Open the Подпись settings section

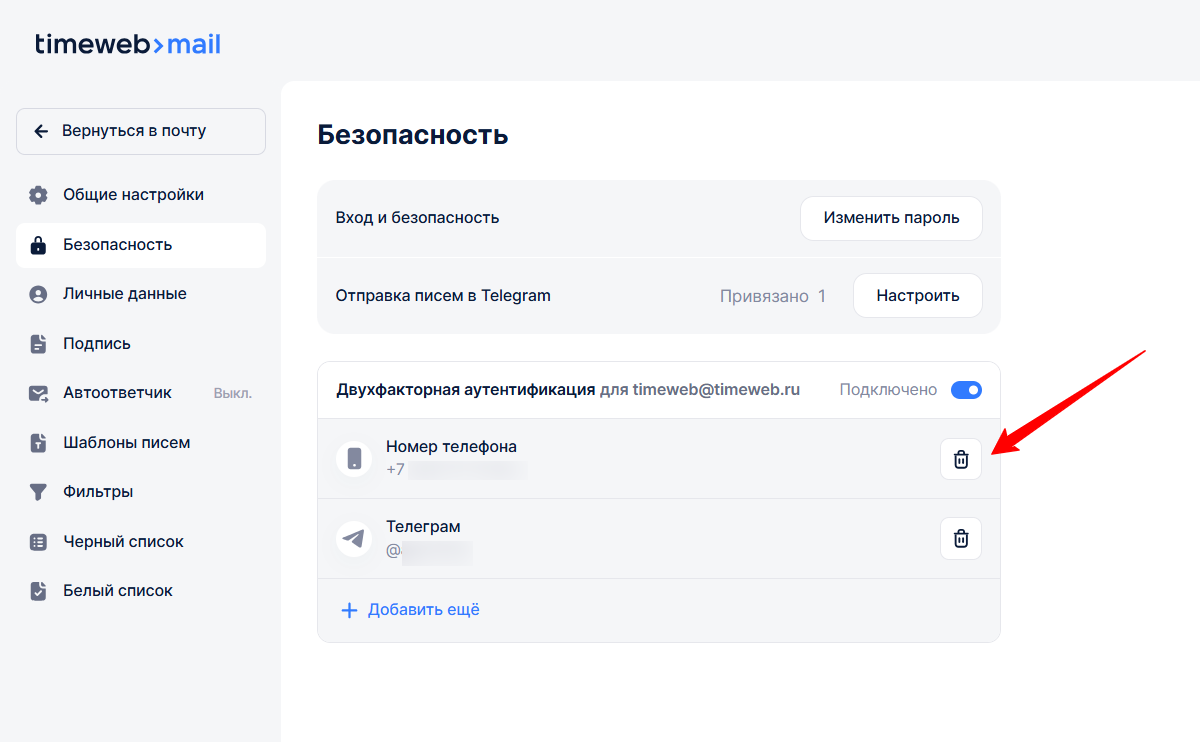click(97, 344)
